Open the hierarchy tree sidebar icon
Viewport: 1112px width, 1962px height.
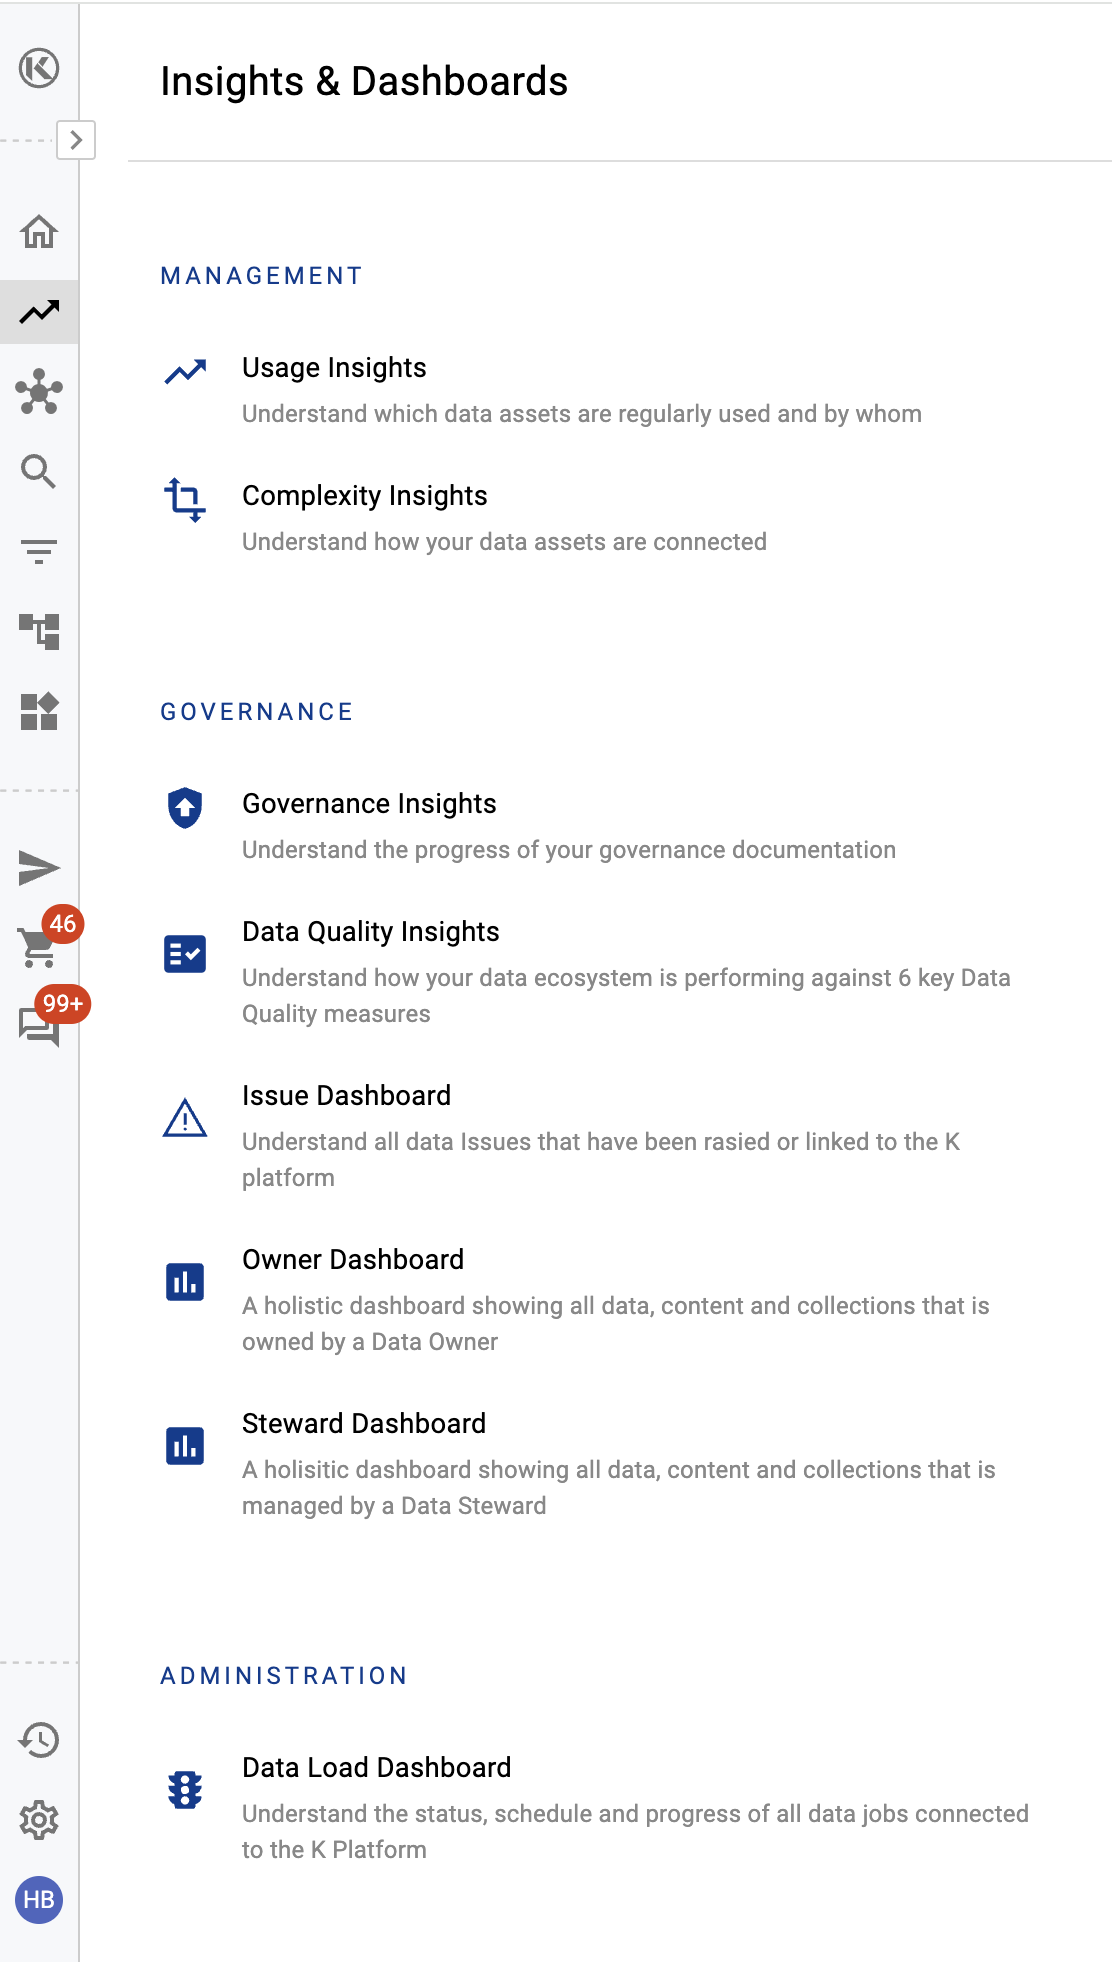point(39,631)
